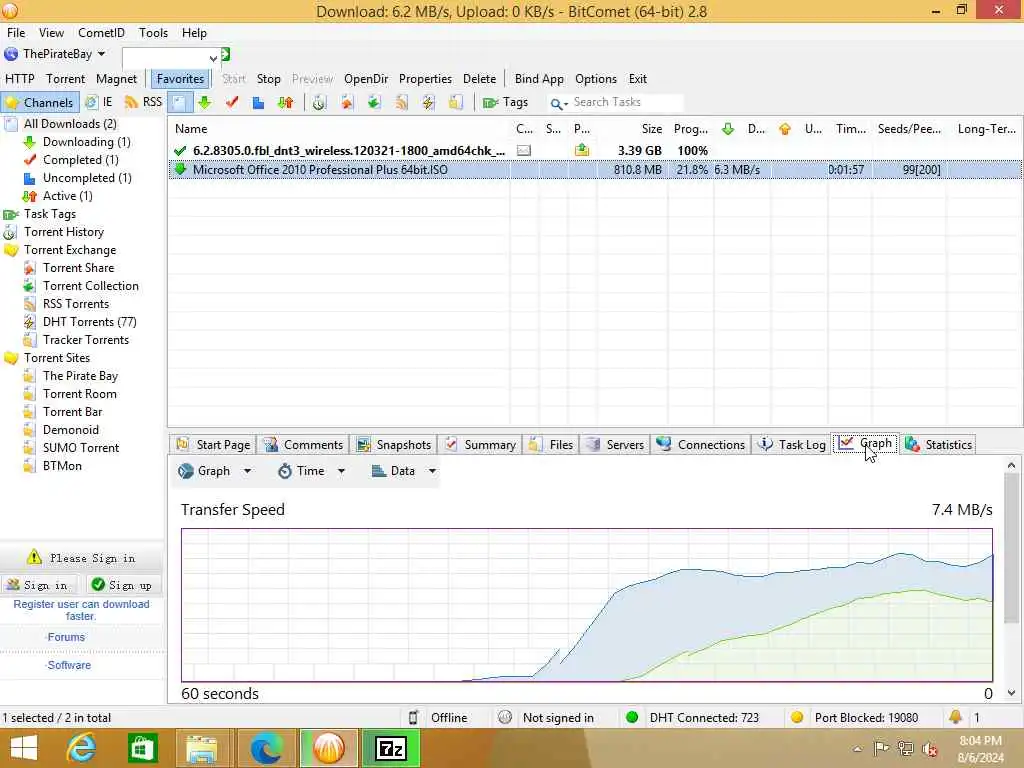Click the Search Tasks input field
Screen dimensions: 1024x768
coord(626,103)
